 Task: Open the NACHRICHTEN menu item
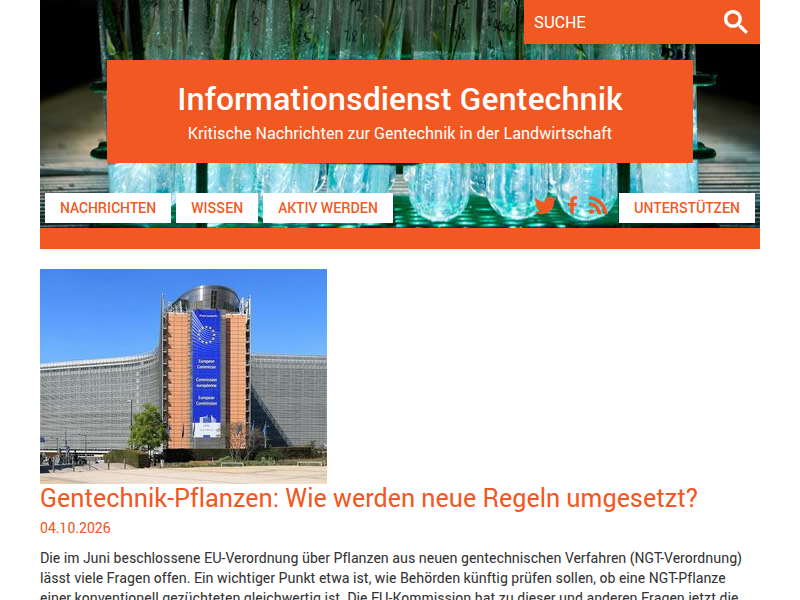(108, 208)
